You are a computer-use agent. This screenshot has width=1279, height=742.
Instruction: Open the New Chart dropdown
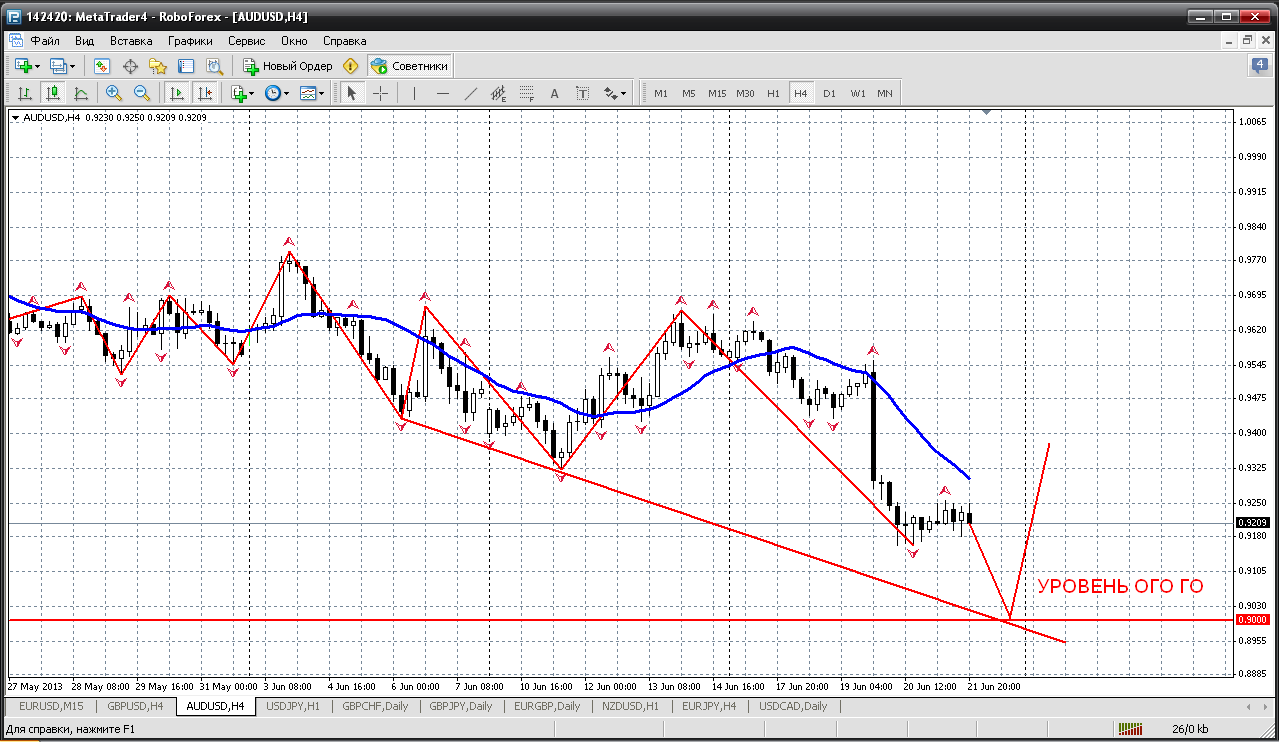27,66
